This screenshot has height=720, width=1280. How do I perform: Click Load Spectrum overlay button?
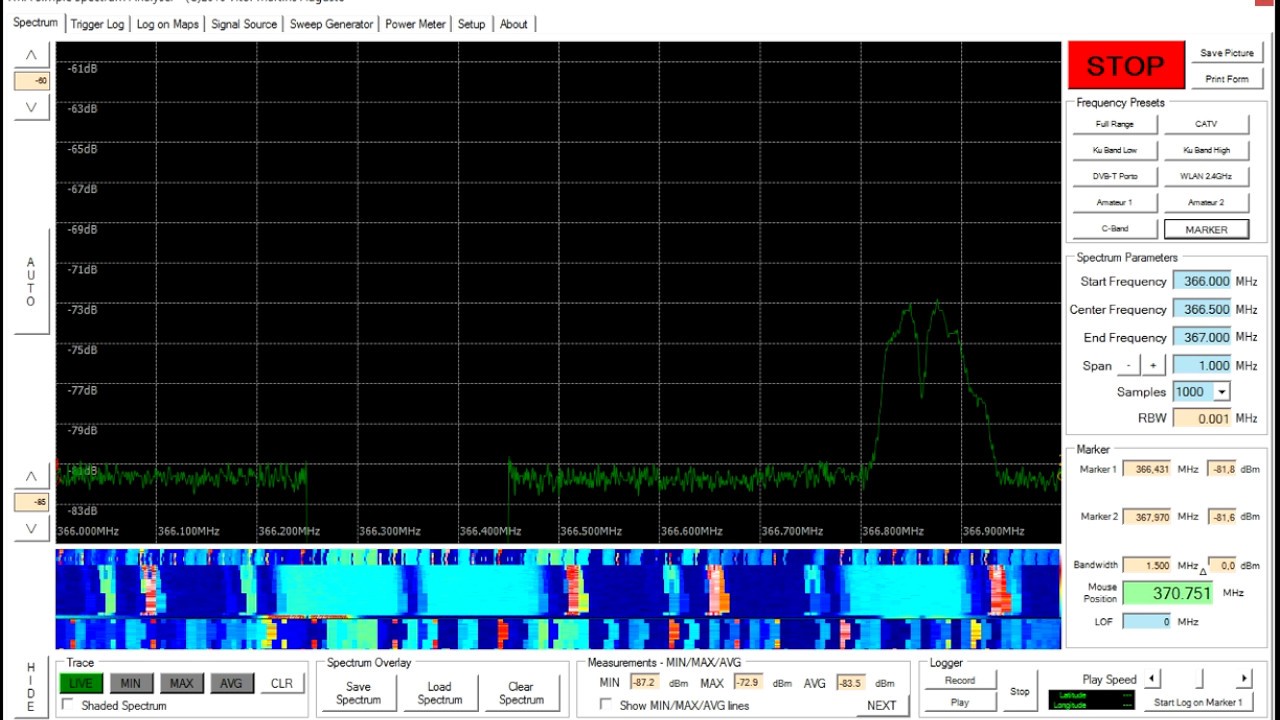click(440, 693)
